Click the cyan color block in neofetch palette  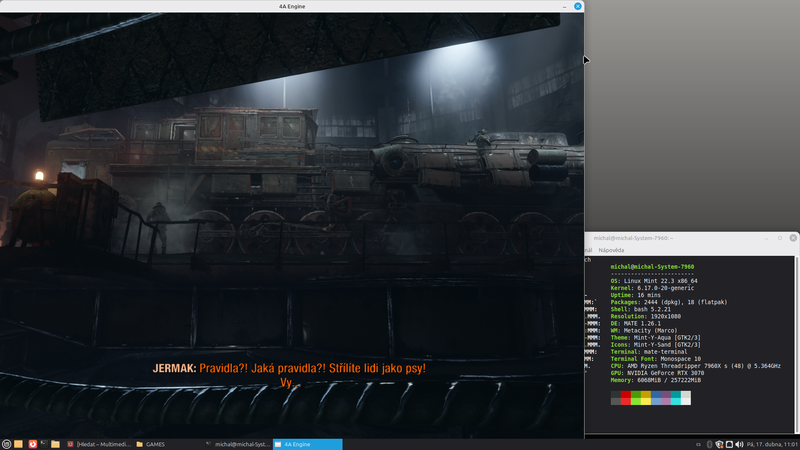676,398
